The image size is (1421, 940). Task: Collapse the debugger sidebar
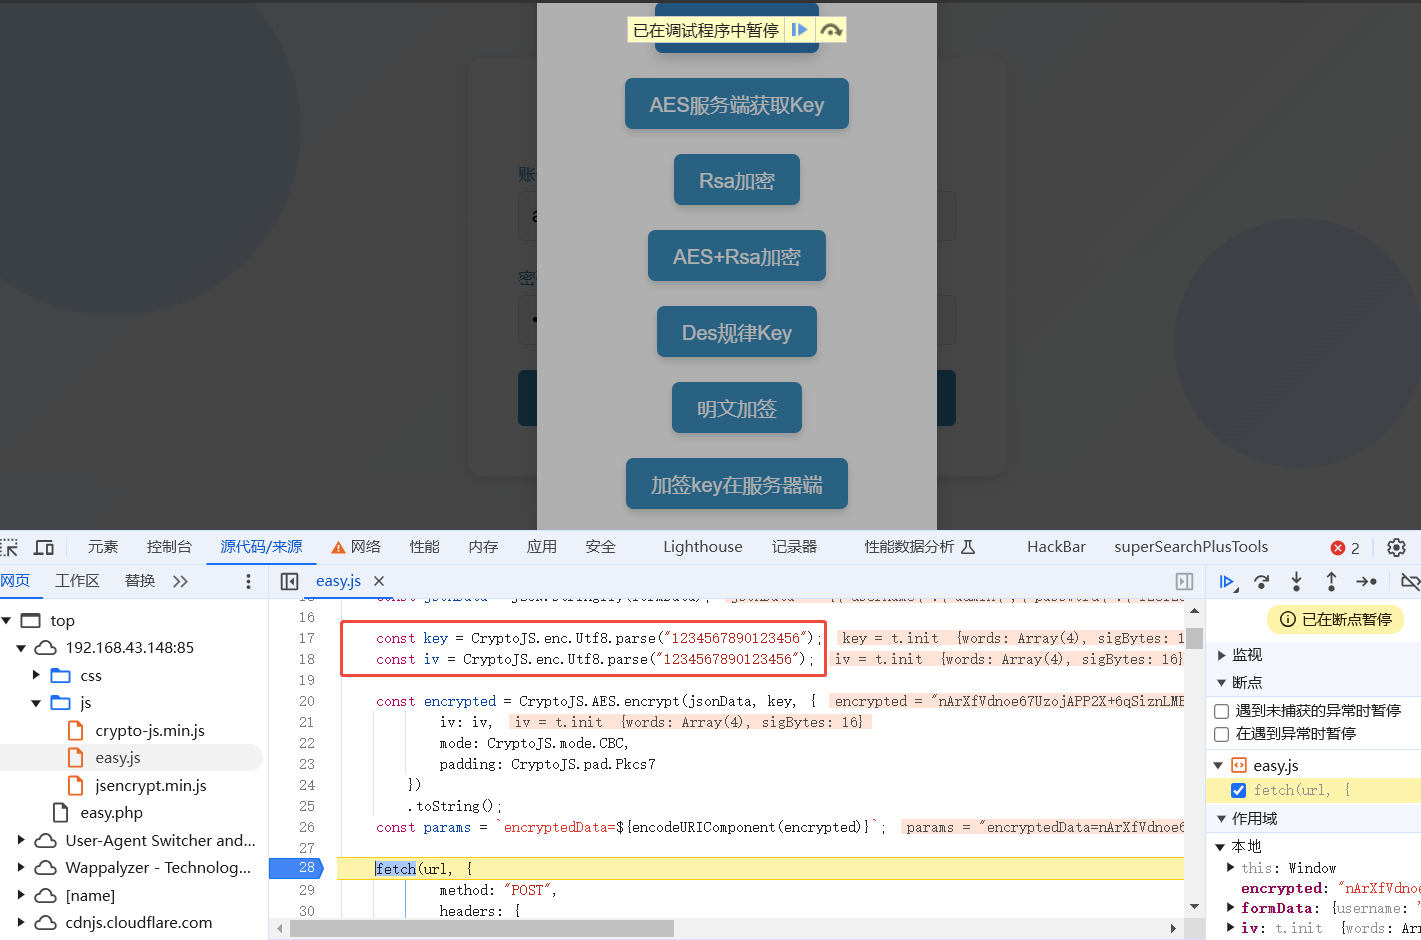point(1184,581)
